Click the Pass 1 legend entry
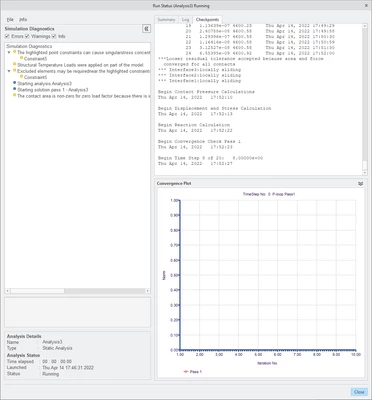Viewport: 372px width, 400px height. click(192, 371)
